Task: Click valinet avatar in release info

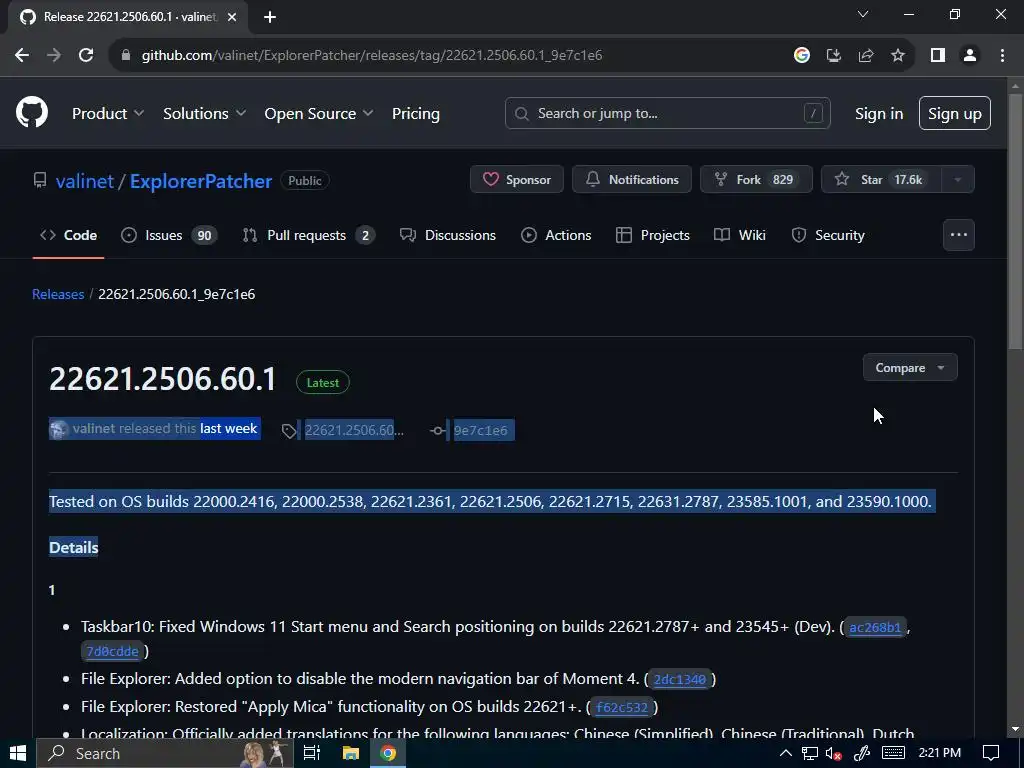Action: click(58, 429)
